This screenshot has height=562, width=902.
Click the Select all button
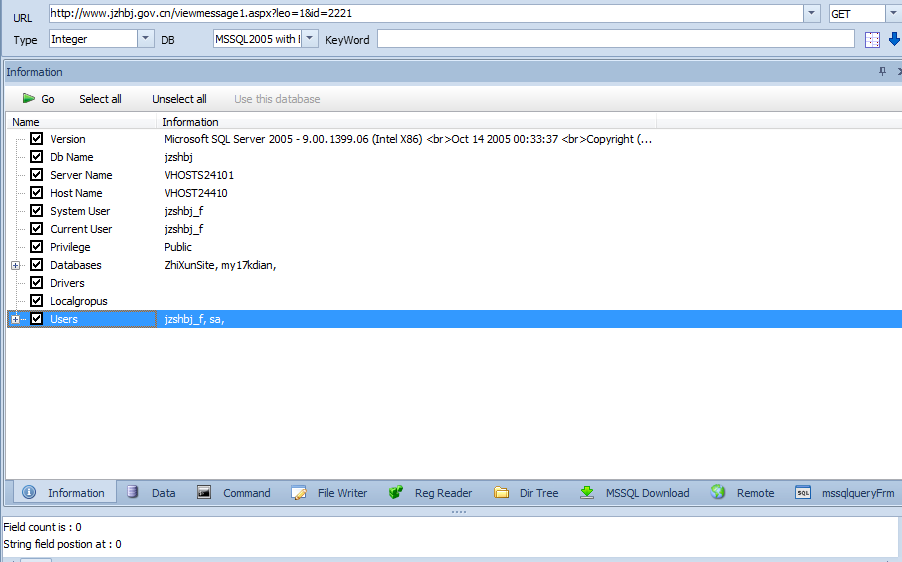click(x=100, y=99)
